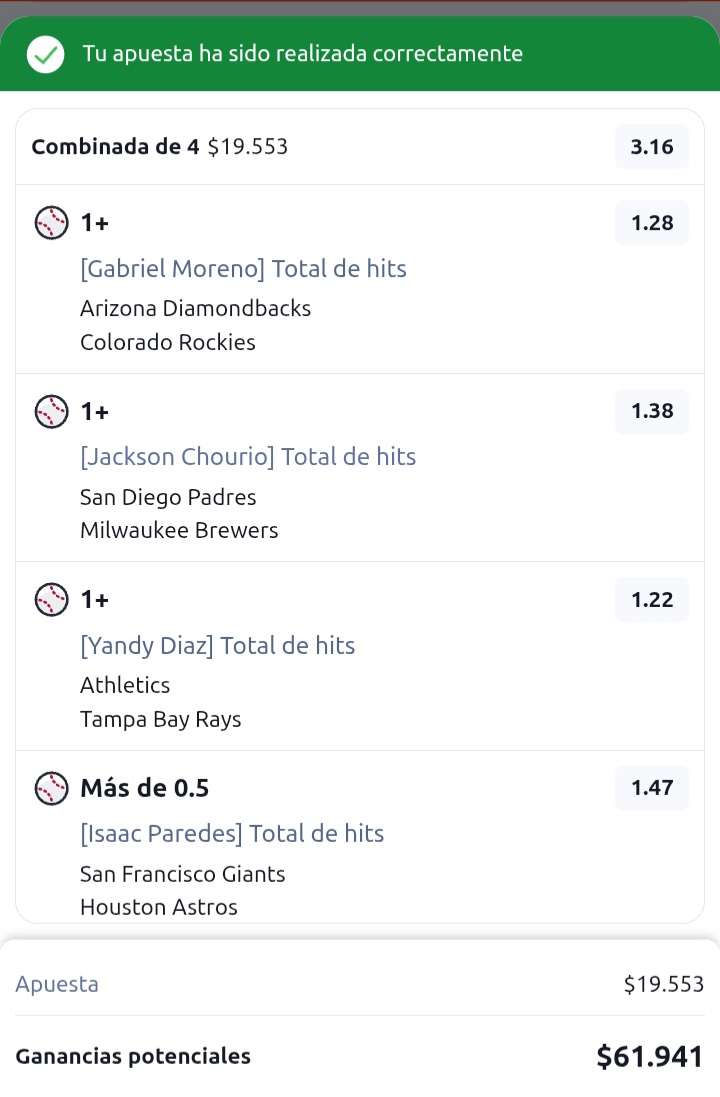Image resolution: width=720 pixels, height=1097 pixels.
Task: Select the 3.16 combined odds badge
Action: click(651, 147)
